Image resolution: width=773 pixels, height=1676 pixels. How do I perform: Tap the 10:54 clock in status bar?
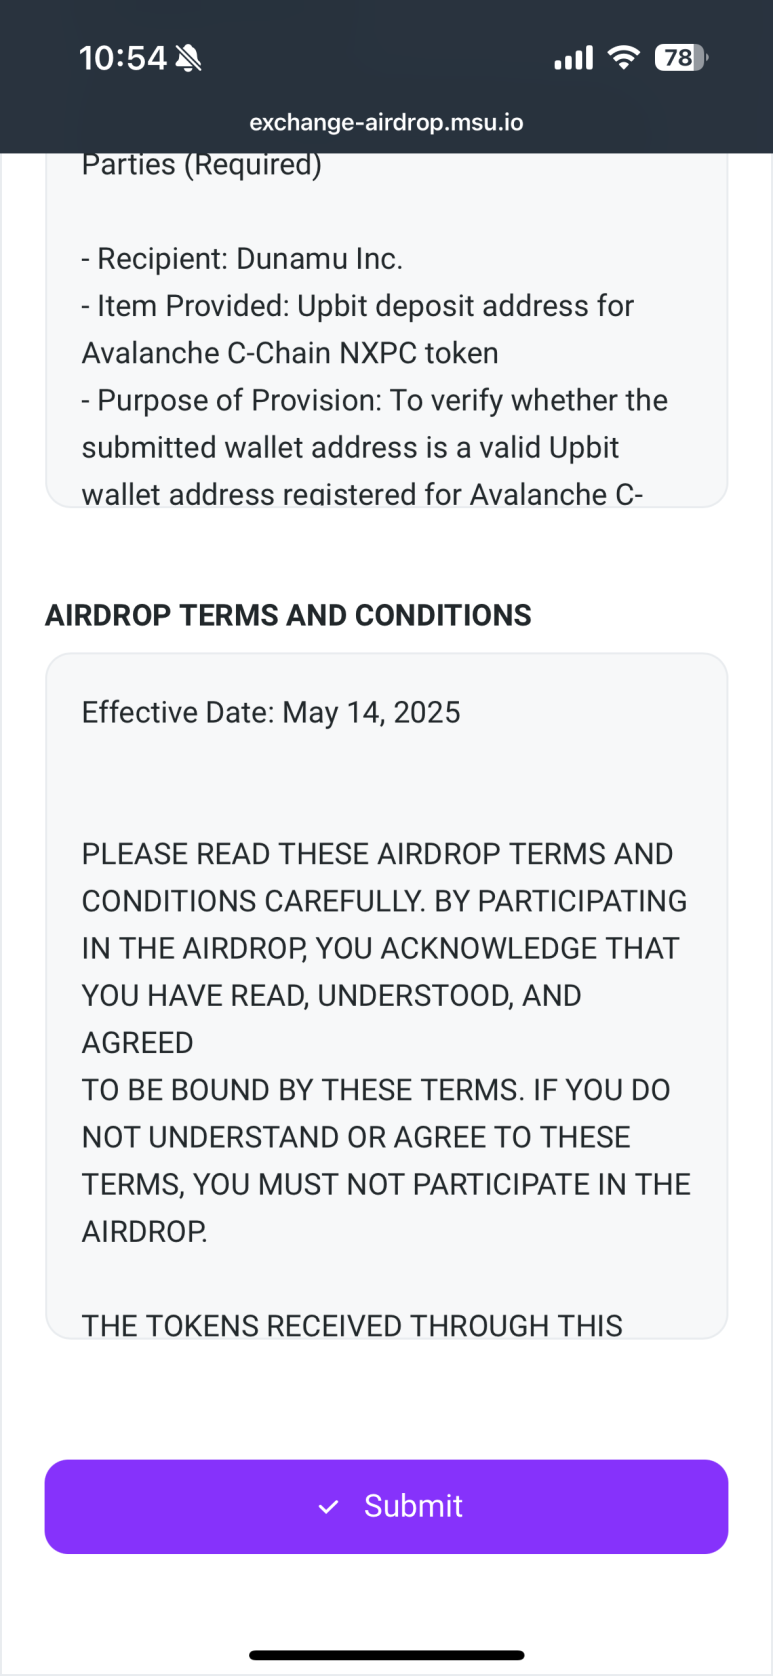coord(122,58)
